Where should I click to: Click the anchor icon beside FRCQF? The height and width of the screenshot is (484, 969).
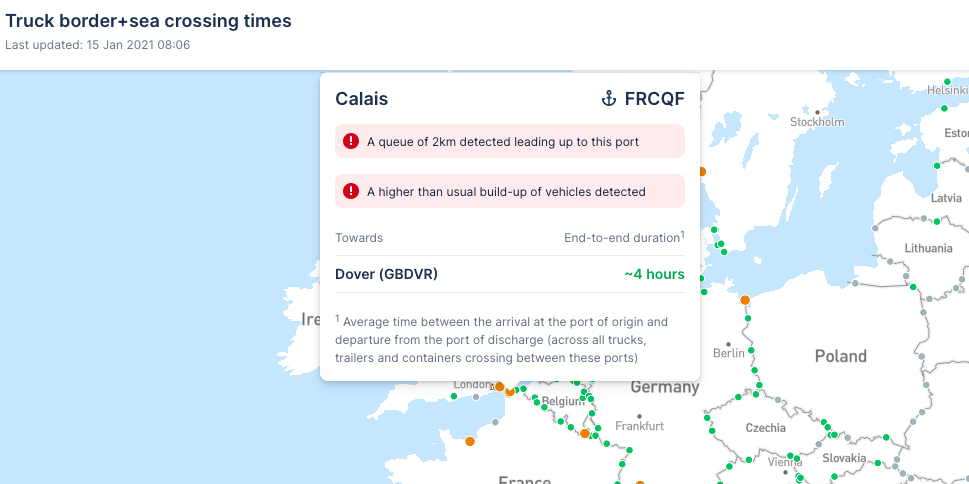coord(608,98)
